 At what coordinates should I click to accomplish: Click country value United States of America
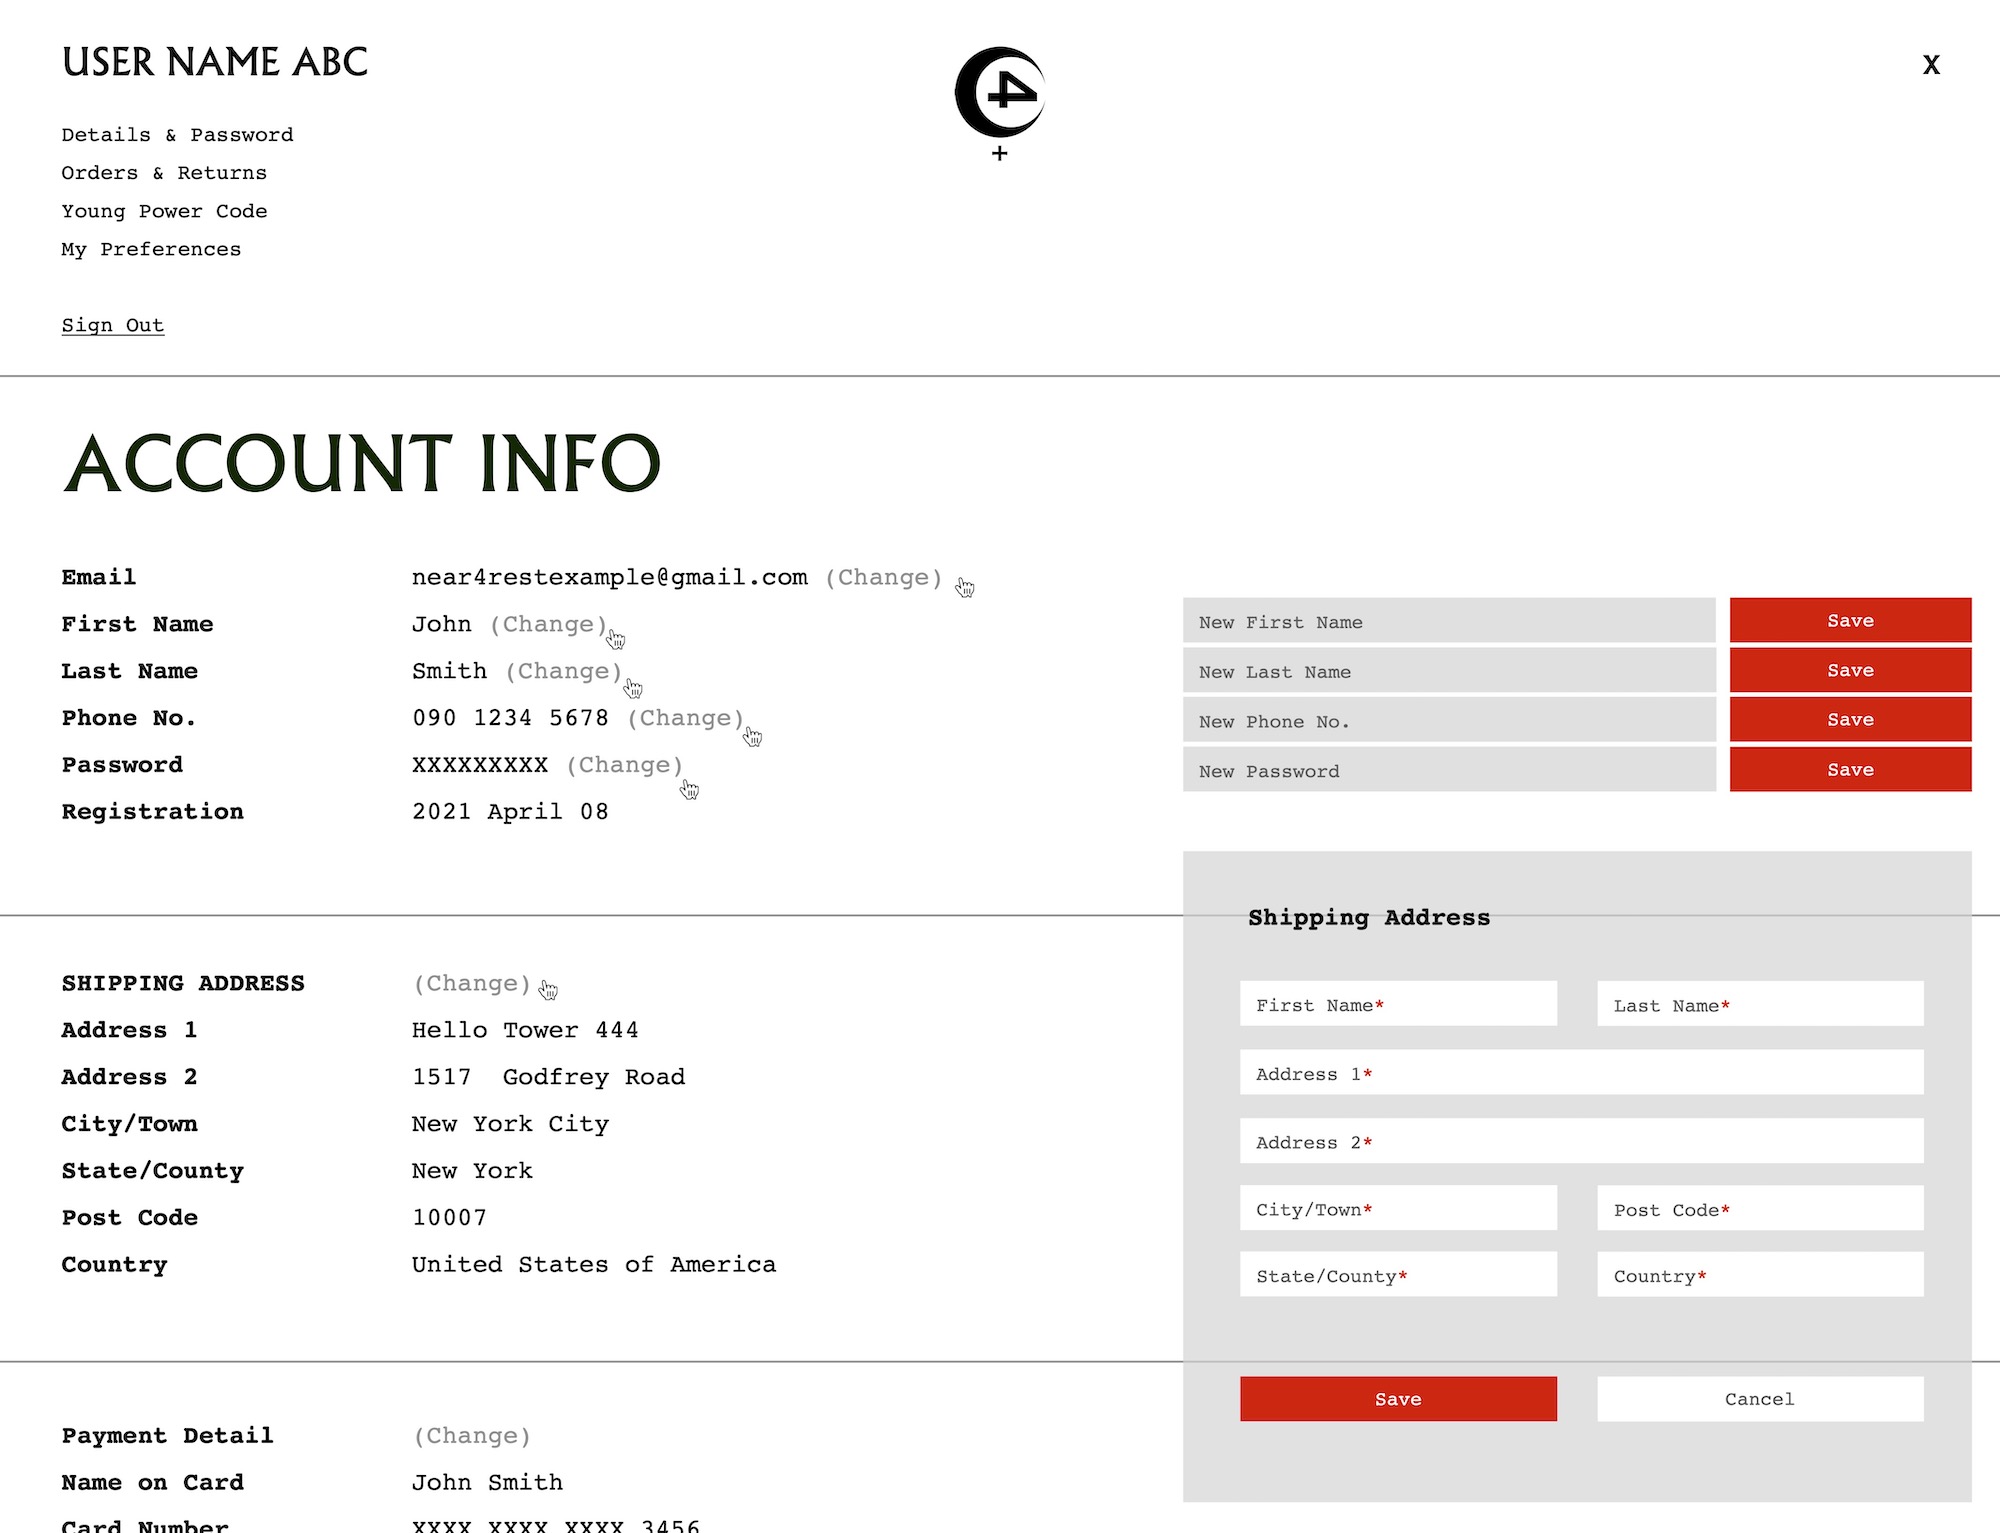click(x=594, y=1265)
